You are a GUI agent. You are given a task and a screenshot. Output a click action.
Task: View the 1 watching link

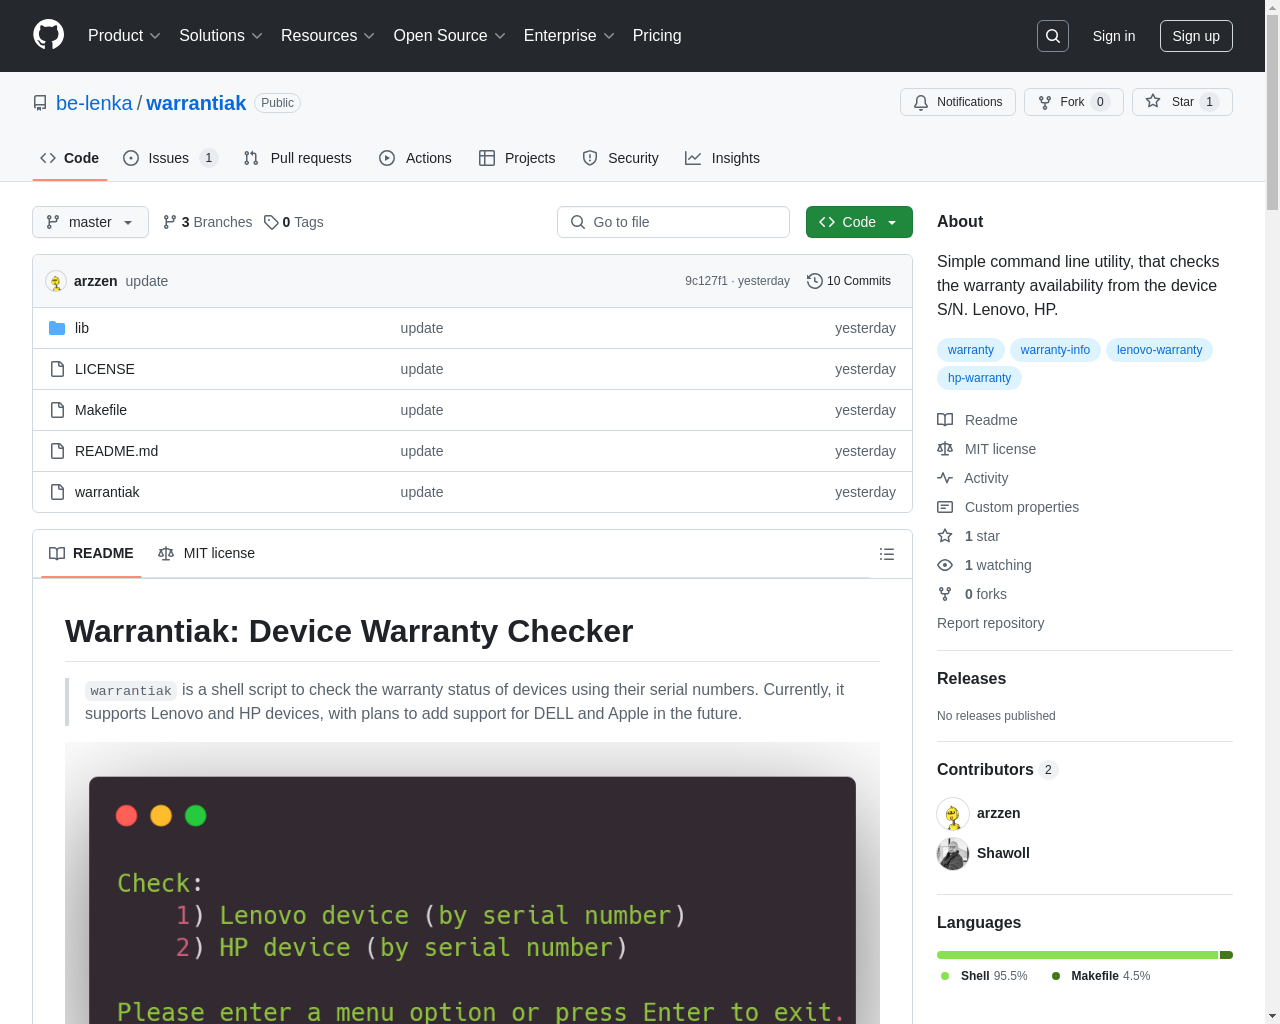coord(984,565)
